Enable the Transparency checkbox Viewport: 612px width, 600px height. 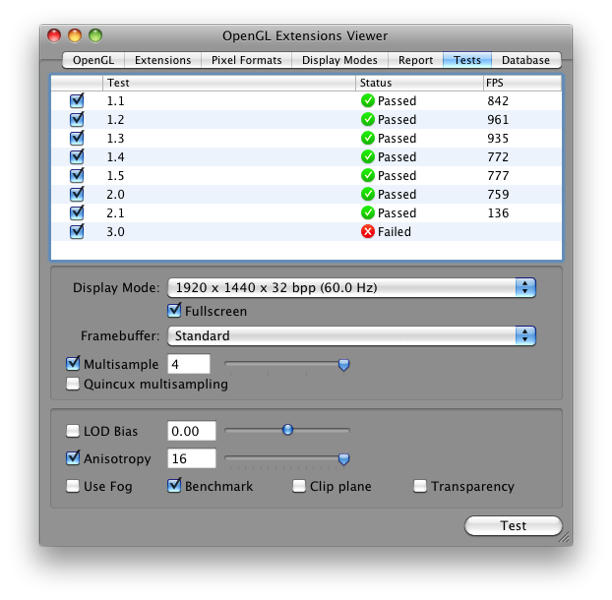coord(420,486)
